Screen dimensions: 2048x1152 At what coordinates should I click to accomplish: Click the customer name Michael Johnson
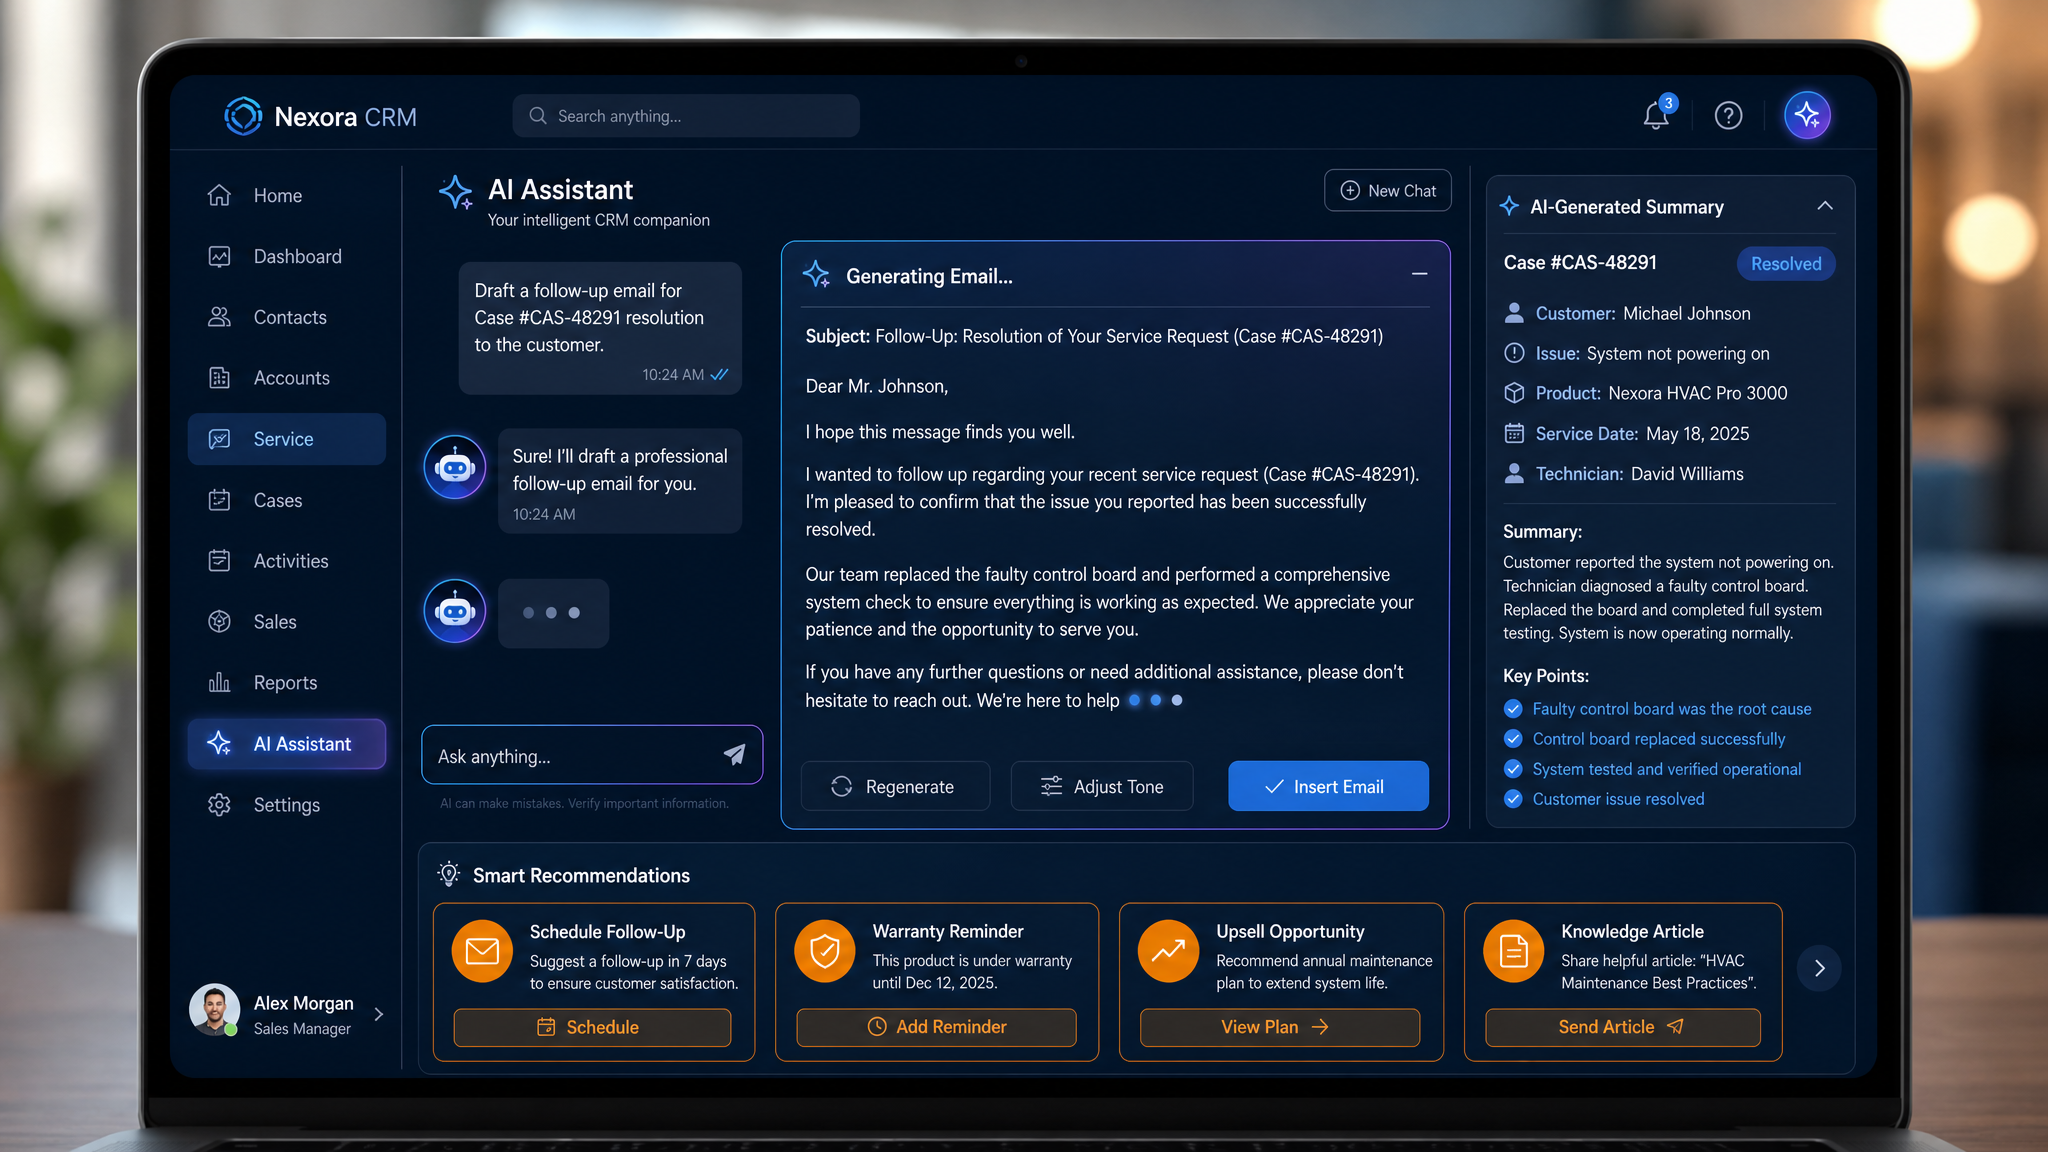pos(1687,313)
